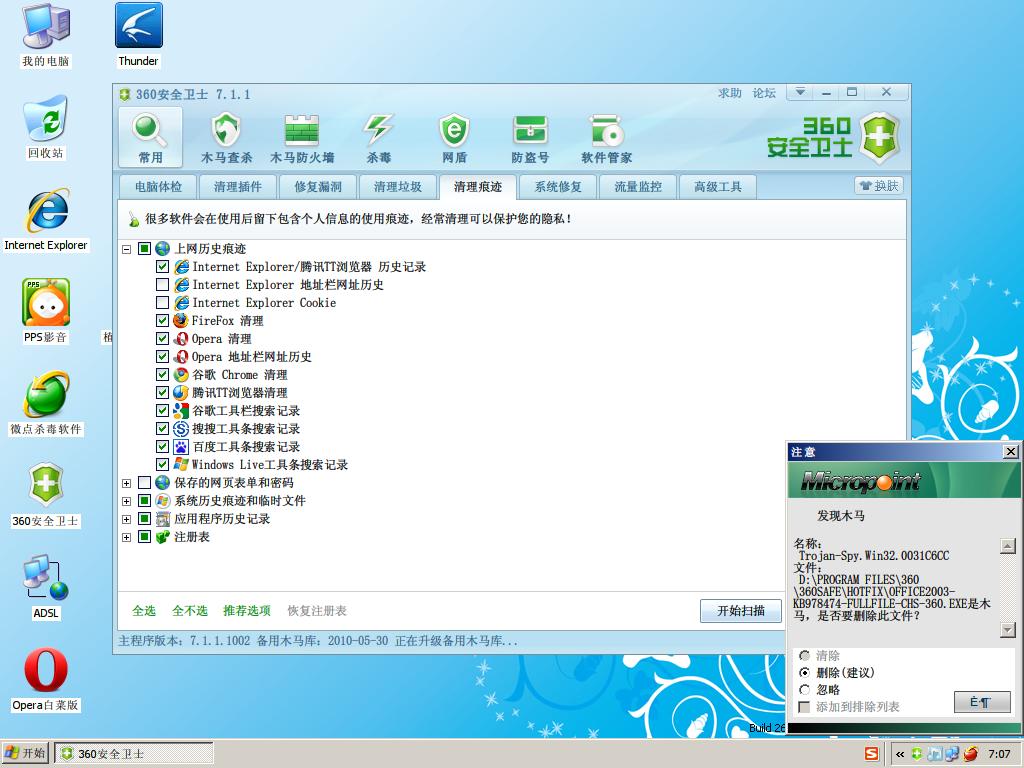Open the Thunder desktop shortcut

tap(138, 35)
